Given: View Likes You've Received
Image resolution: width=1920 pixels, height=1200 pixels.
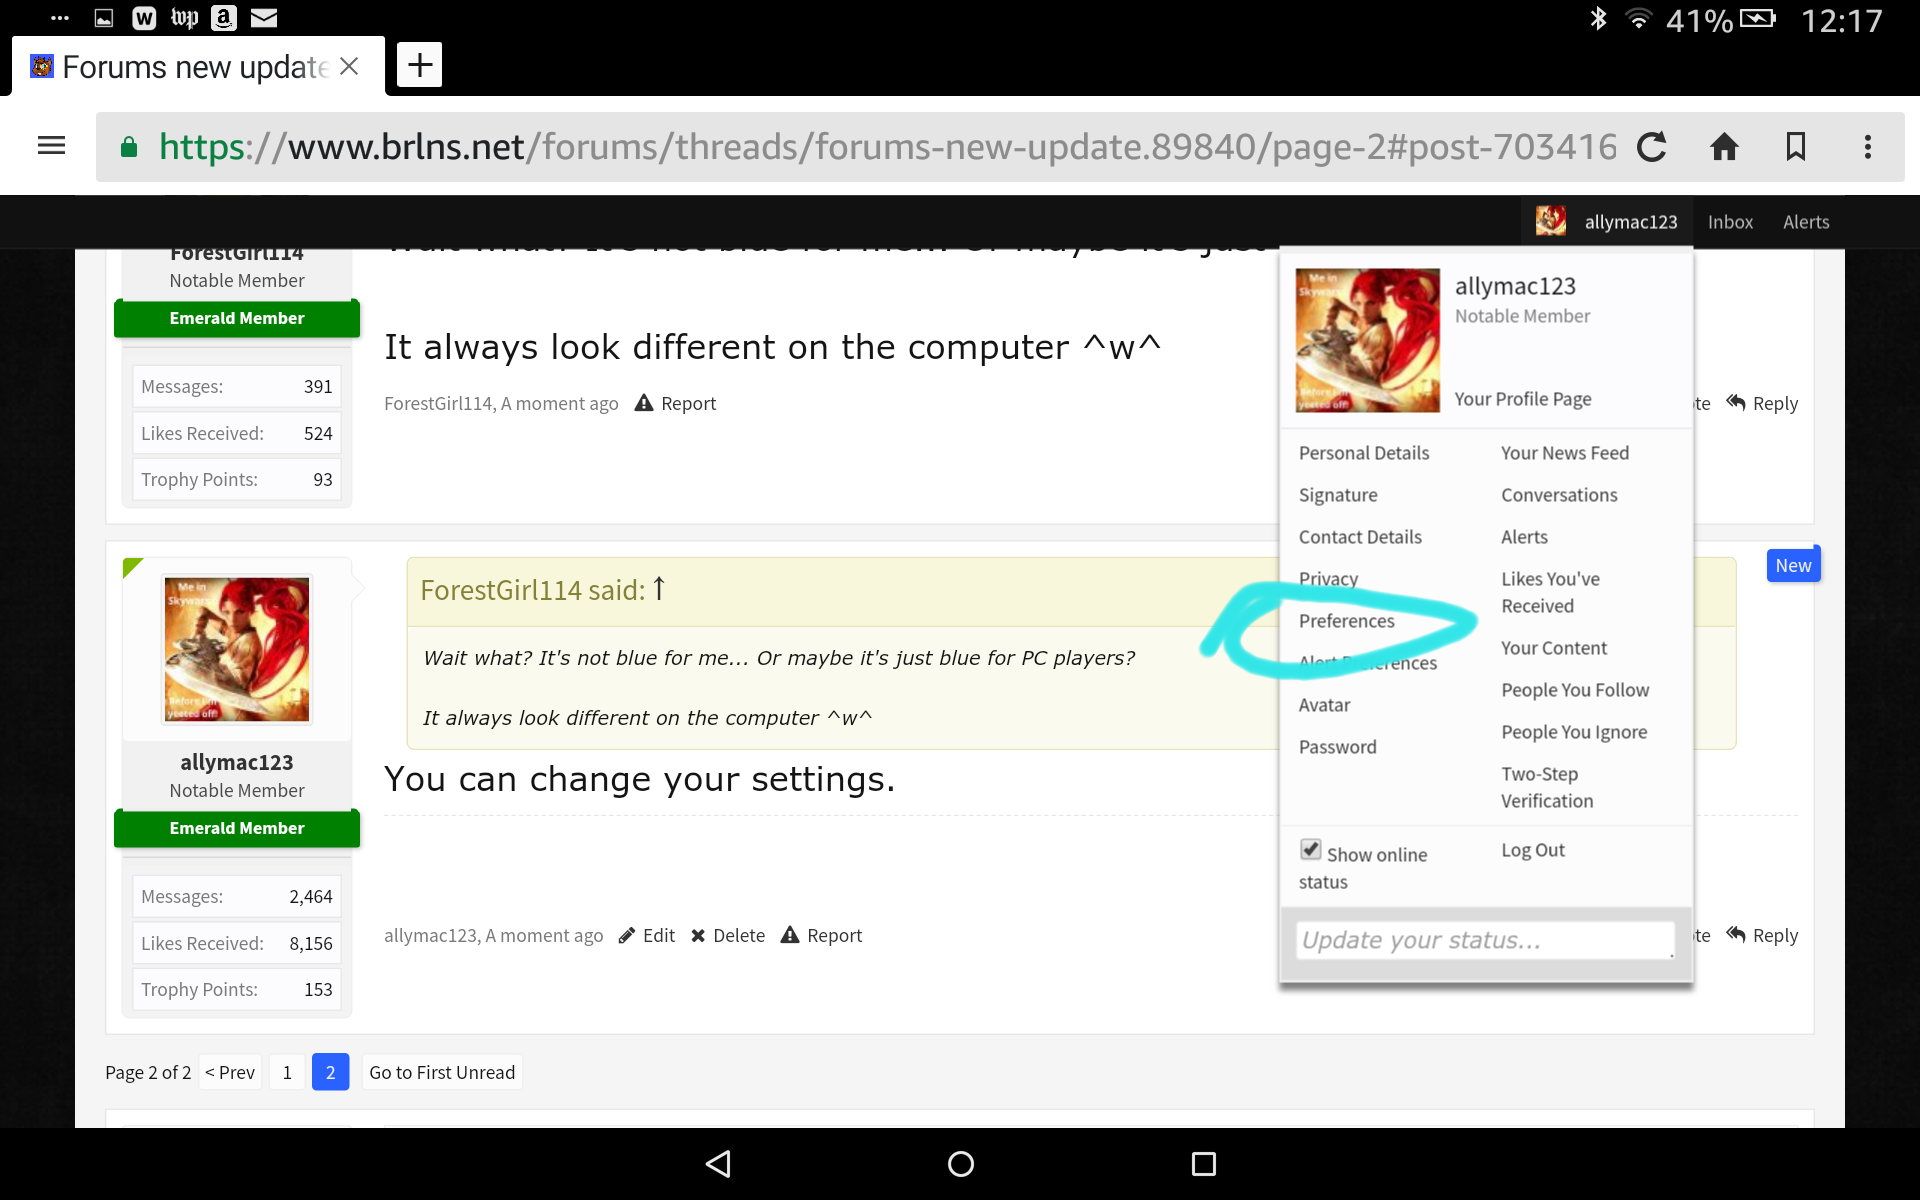Looking at the screenshot, I should click(x=1550, y=592).
